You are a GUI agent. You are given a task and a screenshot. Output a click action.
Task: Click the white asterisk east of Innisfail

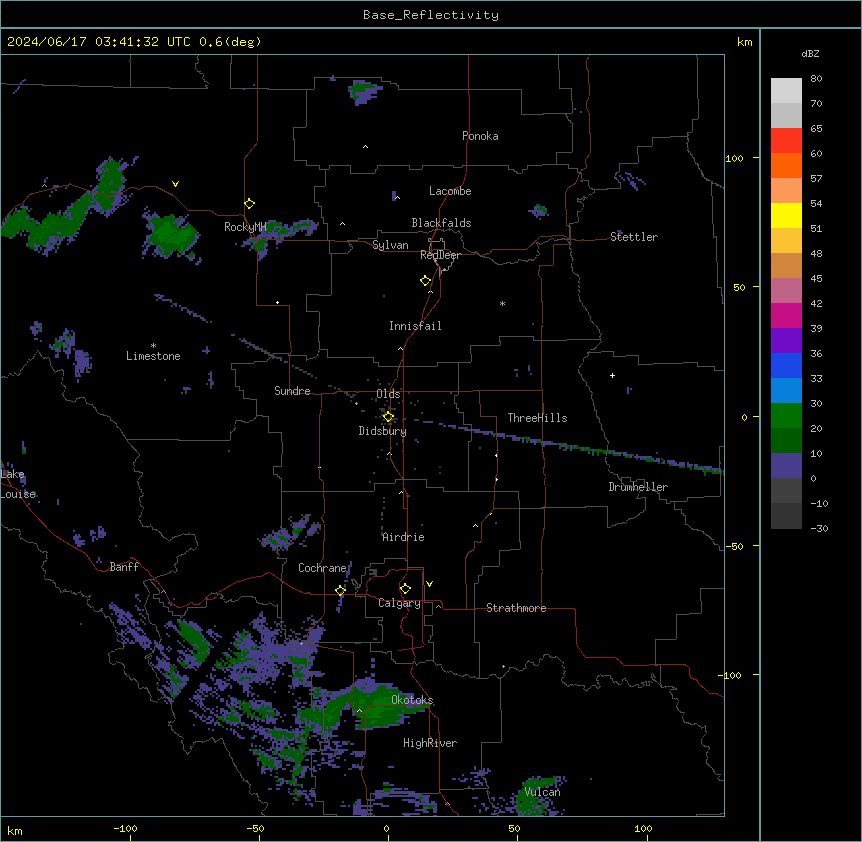coord(502,303)
